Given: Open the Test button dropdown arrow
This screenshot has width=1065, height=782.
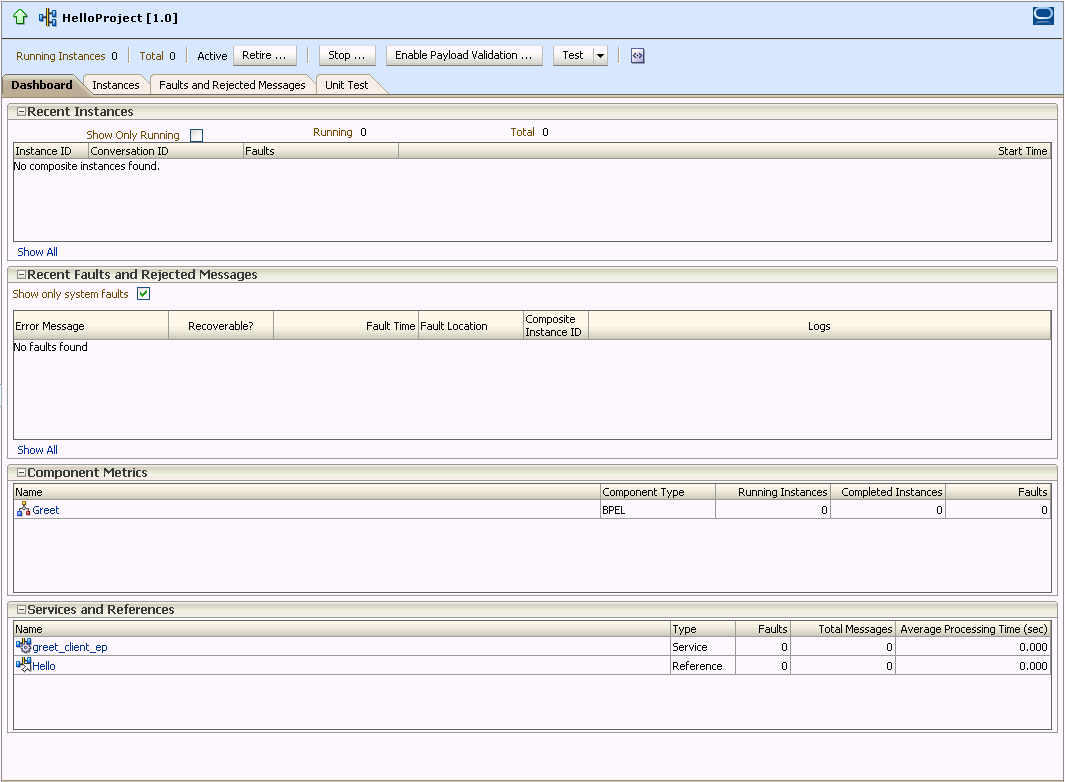Looking at the screenshot, I should [x=600, y=56].
